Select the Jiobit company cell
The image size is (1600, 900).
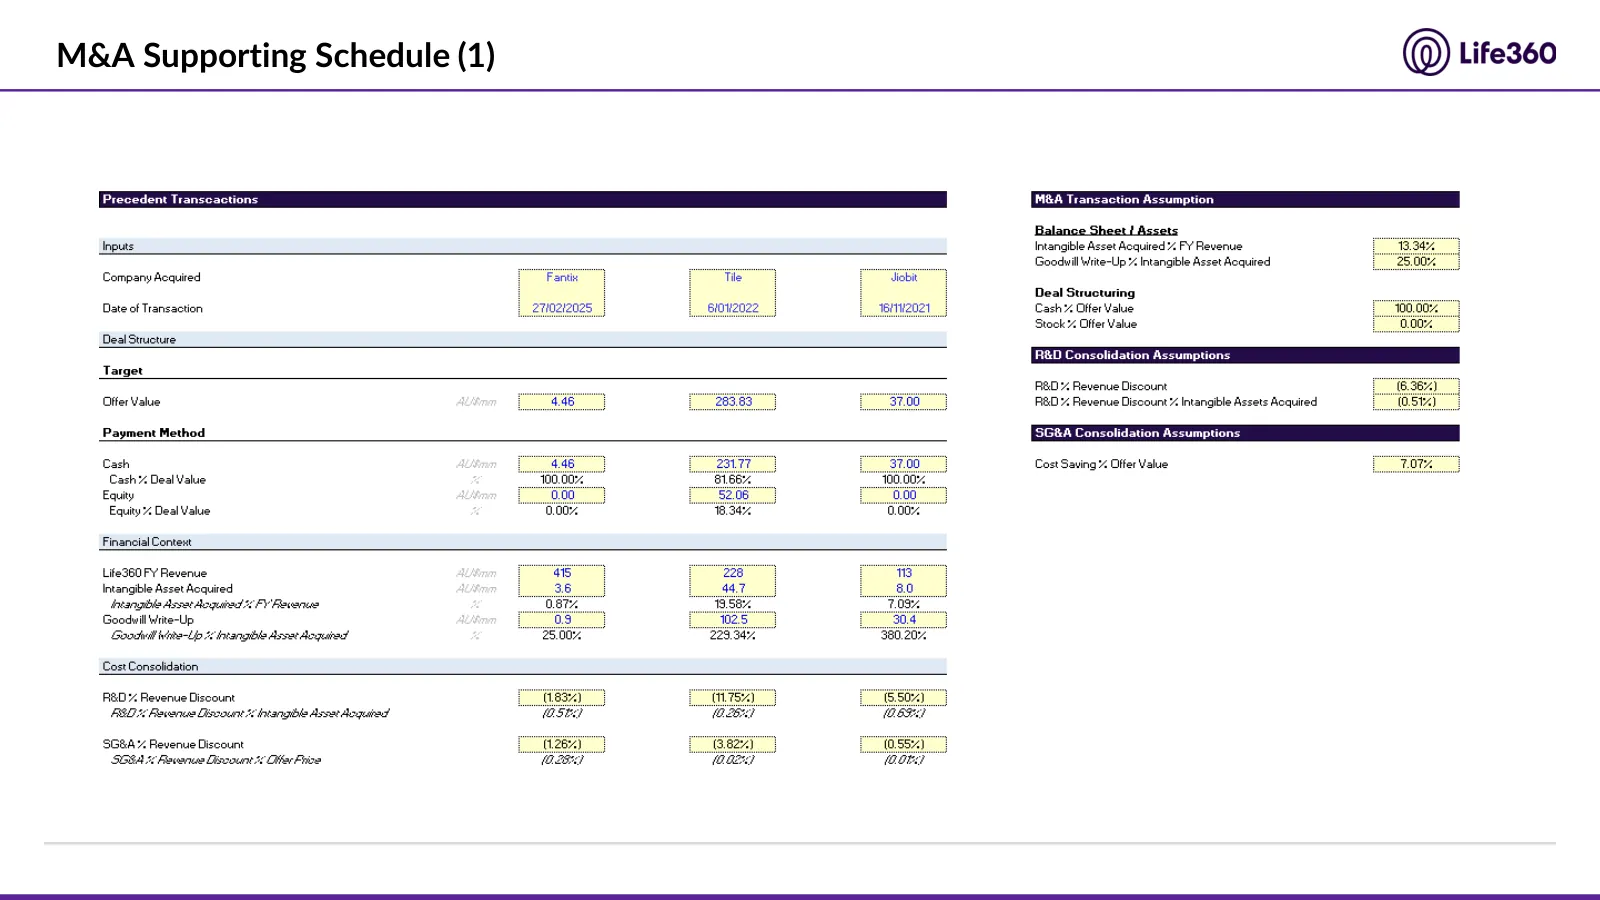tap(904, 277)
